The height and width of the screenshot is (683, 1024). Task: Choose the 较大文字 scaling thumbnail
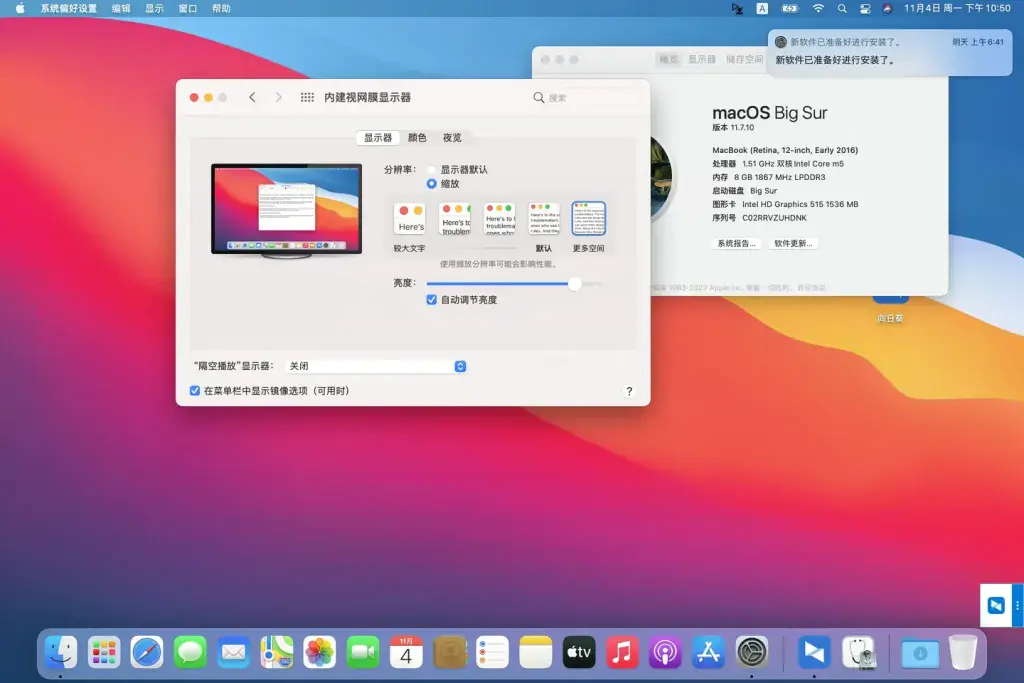409,218
